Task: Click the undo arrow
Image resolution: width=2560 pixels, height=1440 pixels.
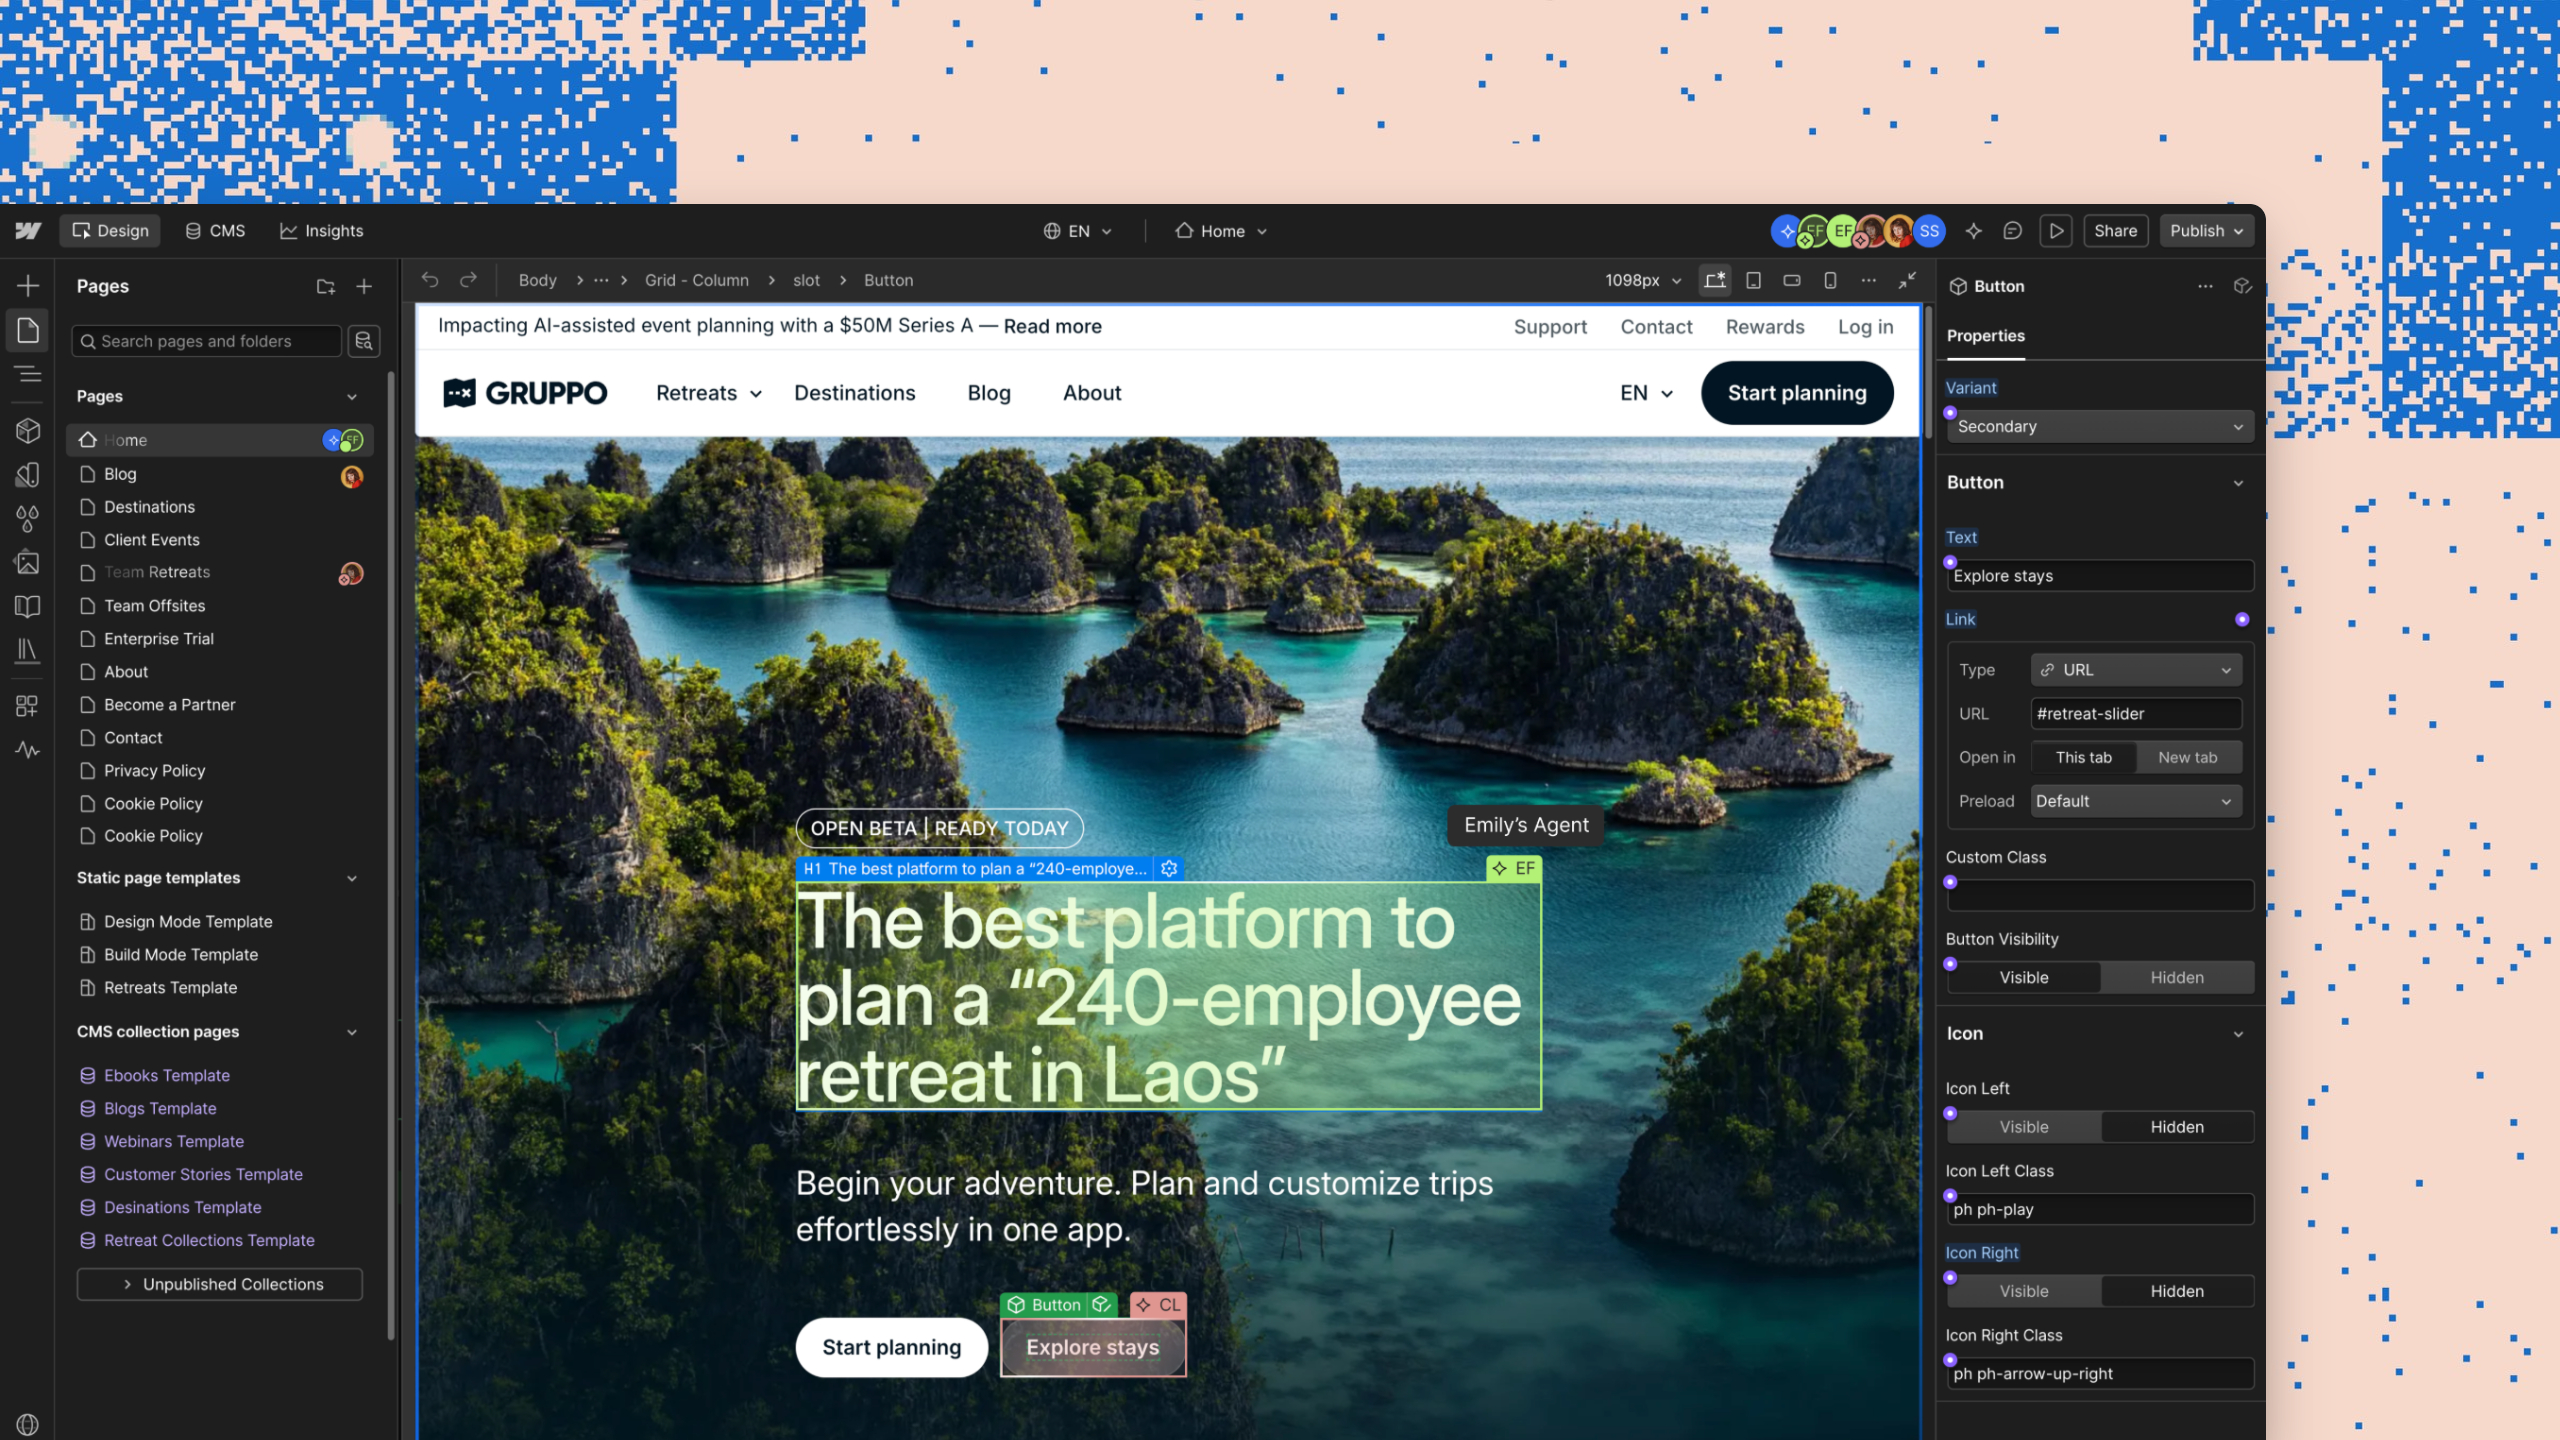Action: (430, 280)
